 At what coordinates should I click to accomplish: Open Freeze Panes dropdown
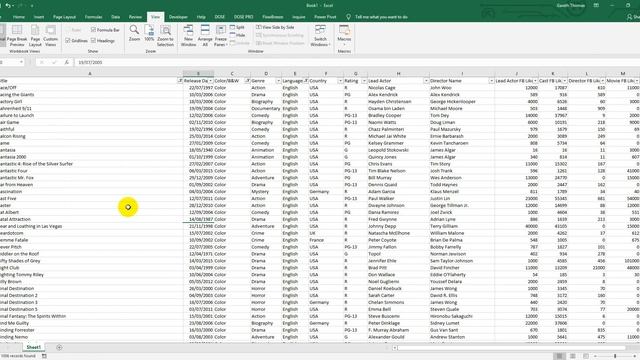pos(220,36)
